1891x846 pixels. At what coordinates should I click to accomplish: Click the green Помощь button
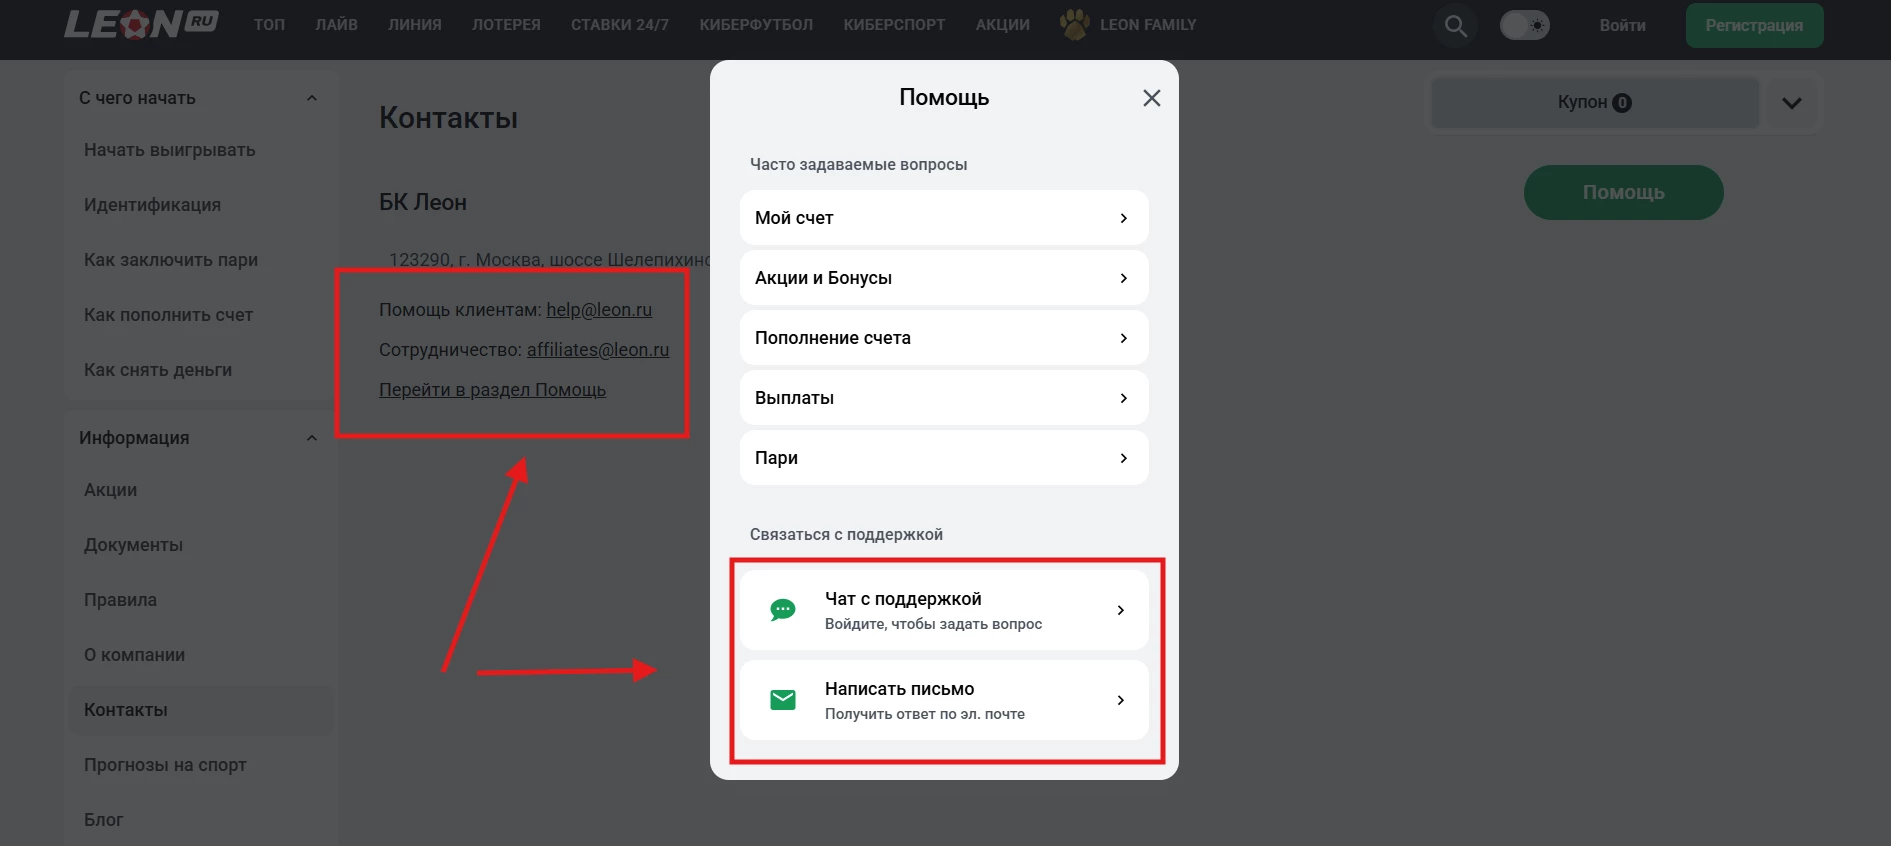coord(1623,192)
